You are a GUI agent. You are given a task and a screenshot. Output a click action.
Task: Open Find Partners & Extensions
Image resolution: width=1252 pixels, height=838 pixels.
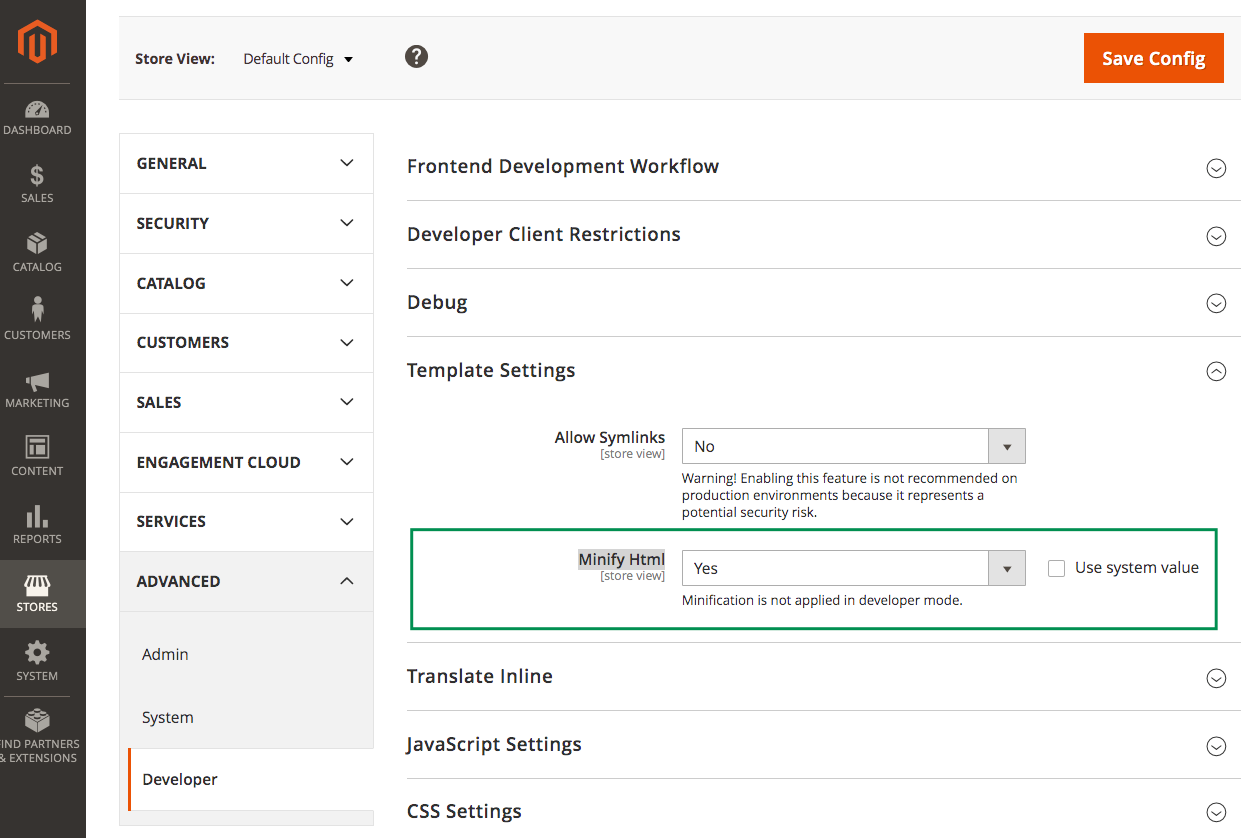[37, 730]
